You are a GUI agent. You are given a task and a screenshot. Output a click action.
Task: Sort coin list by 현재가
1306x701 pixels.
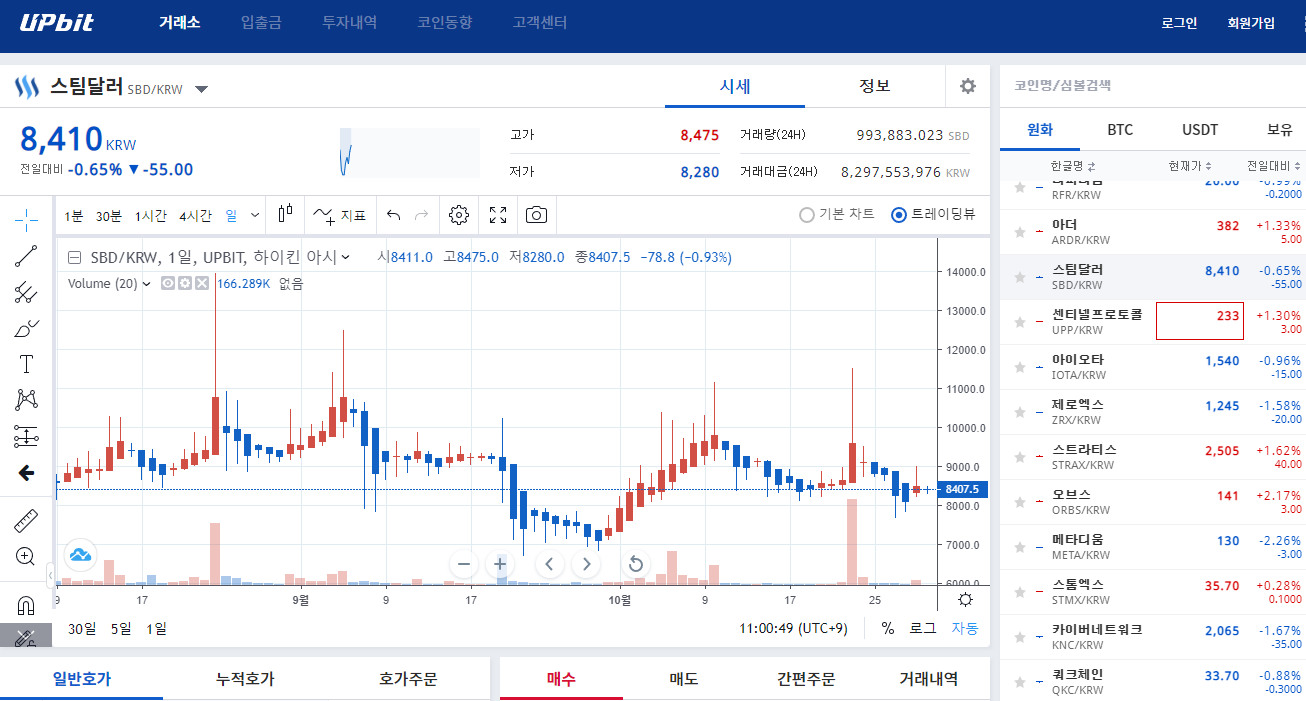click(1190, 166)
